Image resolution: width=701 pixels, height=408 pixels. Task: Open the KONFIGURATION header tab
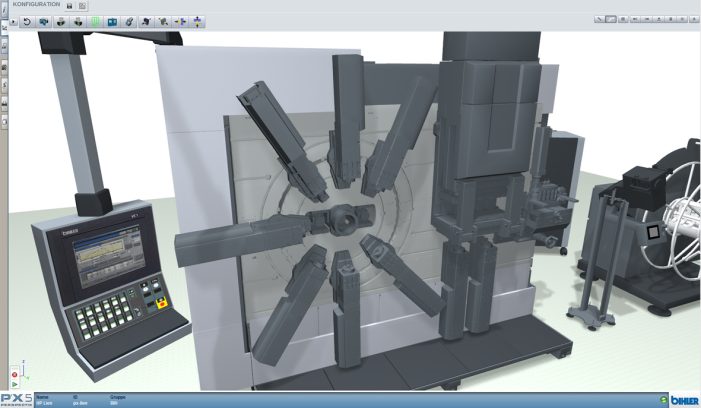click(36, 4)
